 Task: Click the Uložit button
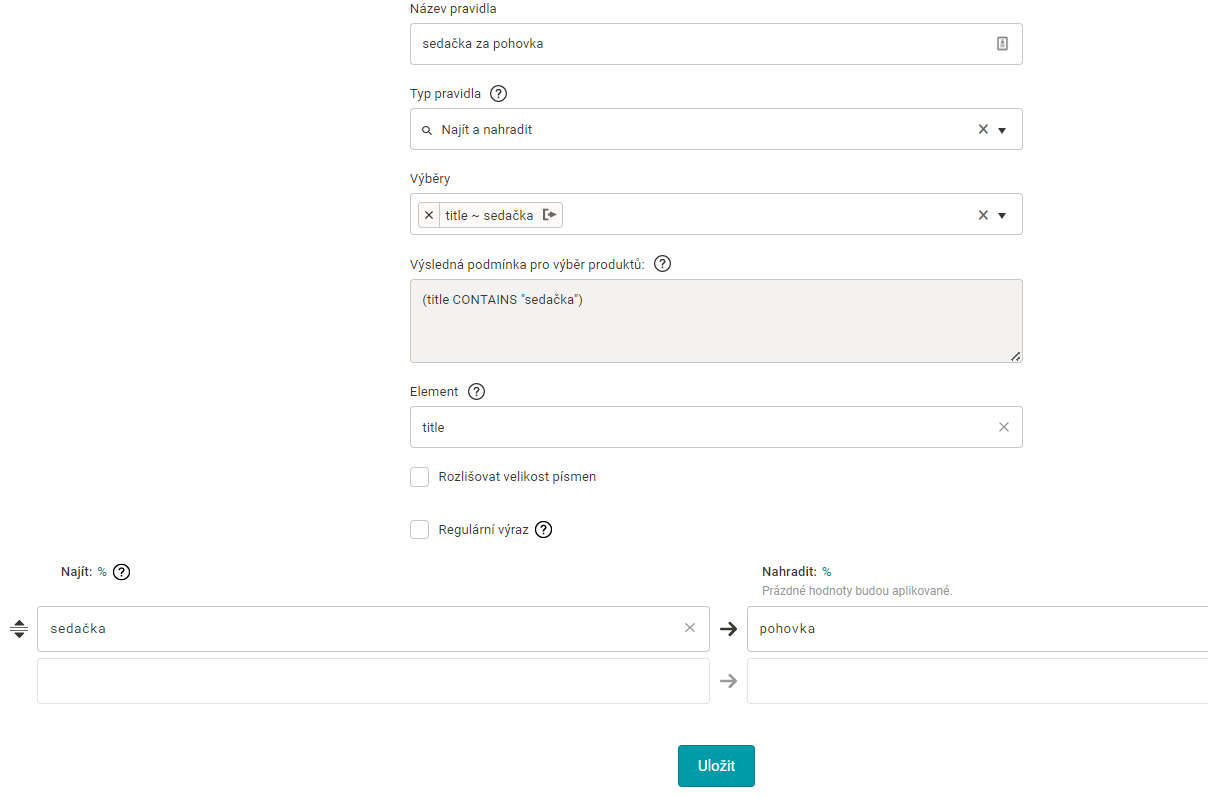pos(716,766)
